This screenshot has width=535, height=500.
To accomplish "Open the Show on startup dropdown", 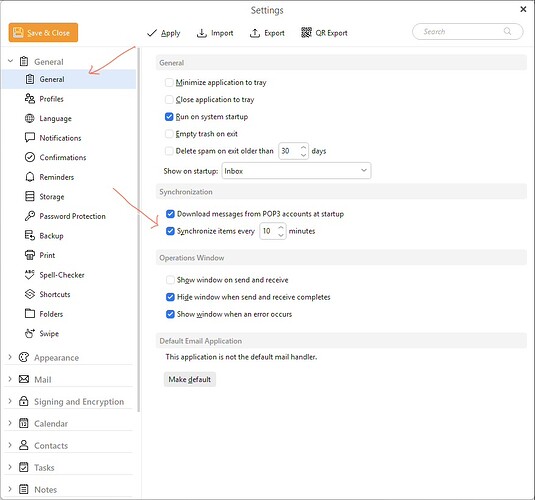I will 296,171.
